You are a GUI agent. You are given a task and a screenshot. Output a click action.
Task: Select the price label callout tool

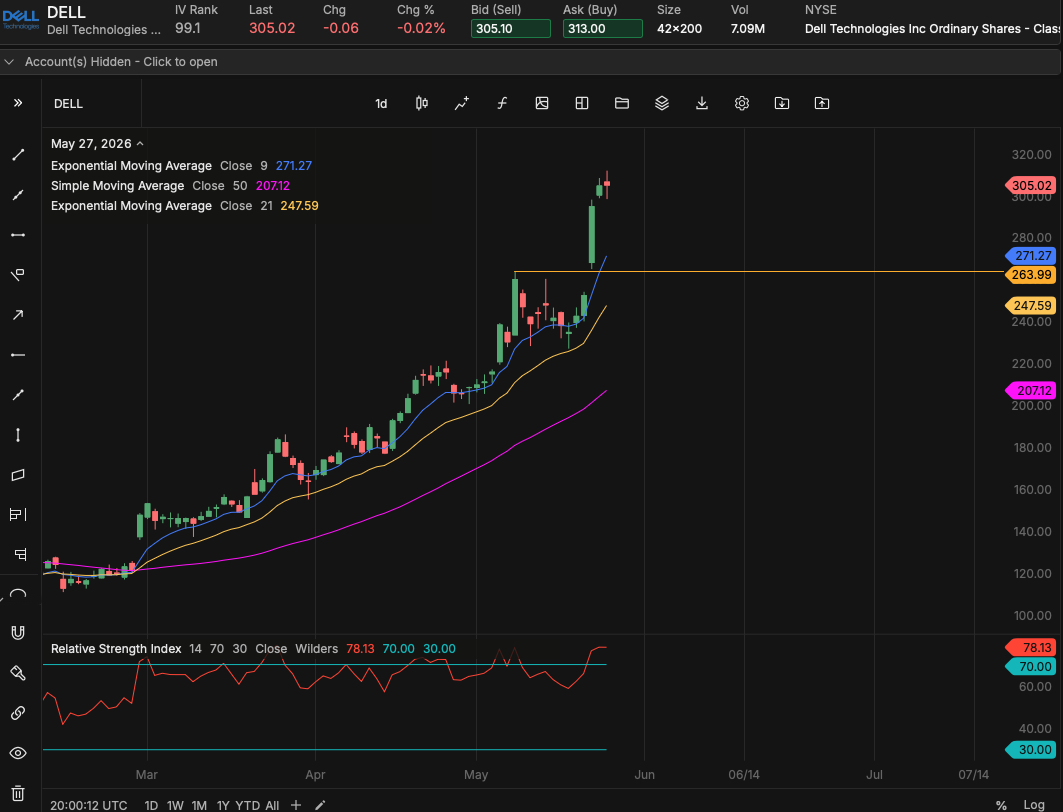coord(18,275)
